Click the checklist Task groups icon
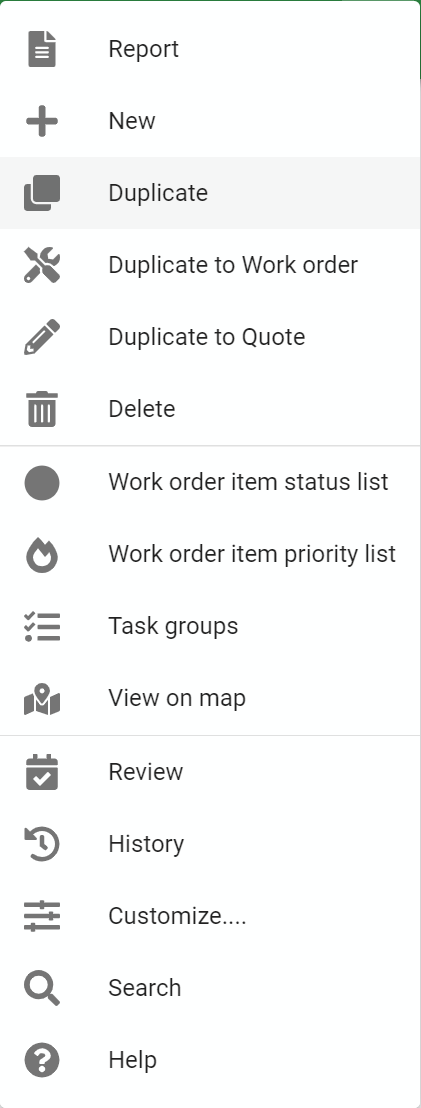This screenshot has height=1108, width=421. pos(42,626)
